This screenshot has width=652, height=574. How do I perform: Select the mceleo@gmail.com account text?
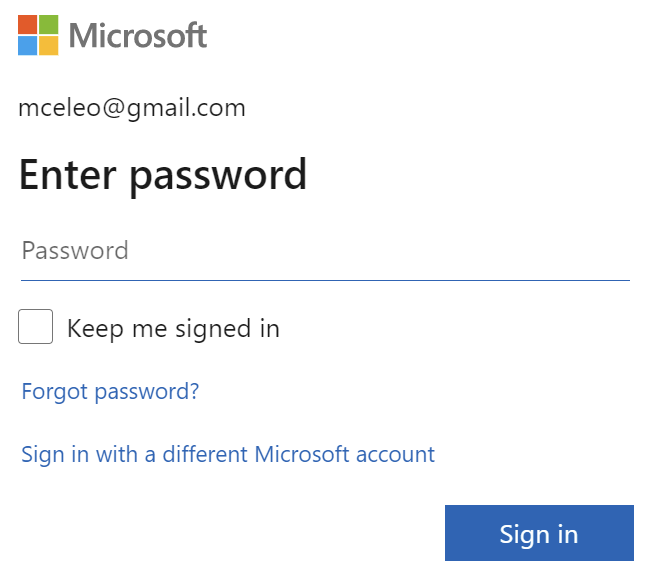click(132, 108)
